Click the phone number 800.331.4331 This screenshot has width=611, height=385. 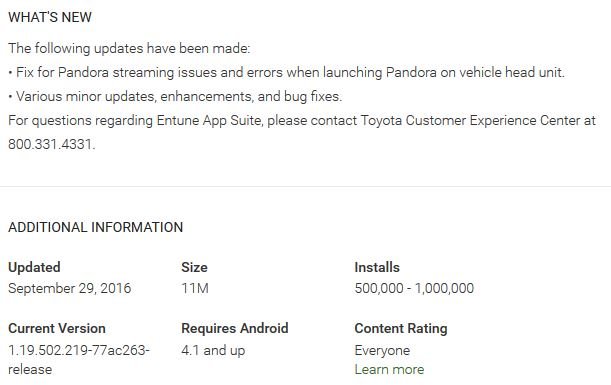51,144
